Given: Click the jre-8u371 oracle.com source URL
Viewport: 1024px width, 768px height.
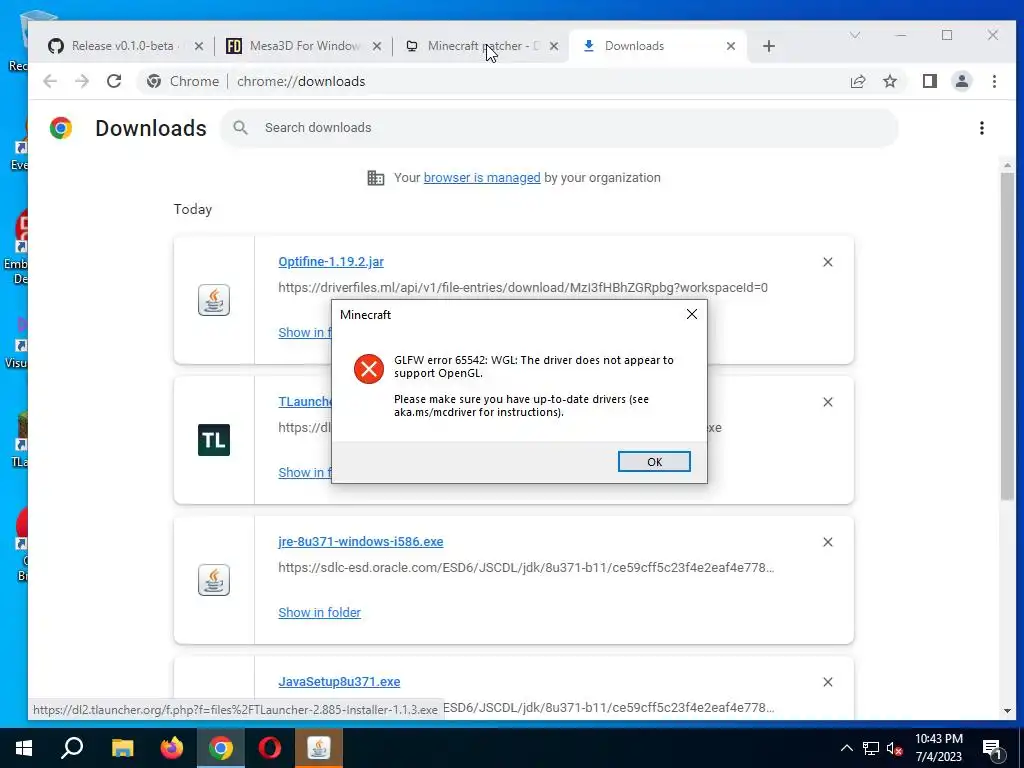Looking at the screenshot, I should [x=526, y=568].
